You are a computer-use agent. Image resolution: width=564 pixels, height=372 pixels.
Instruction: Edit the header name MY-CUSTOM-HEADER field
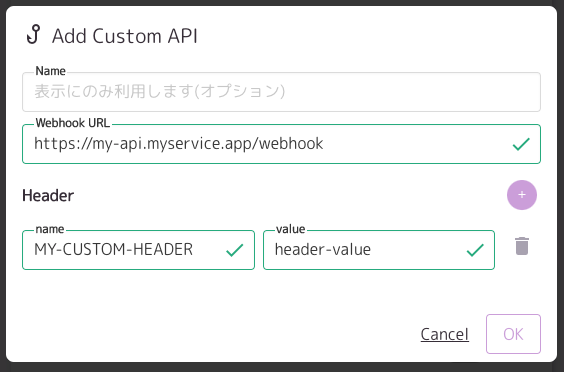click(x=138, y=250)
